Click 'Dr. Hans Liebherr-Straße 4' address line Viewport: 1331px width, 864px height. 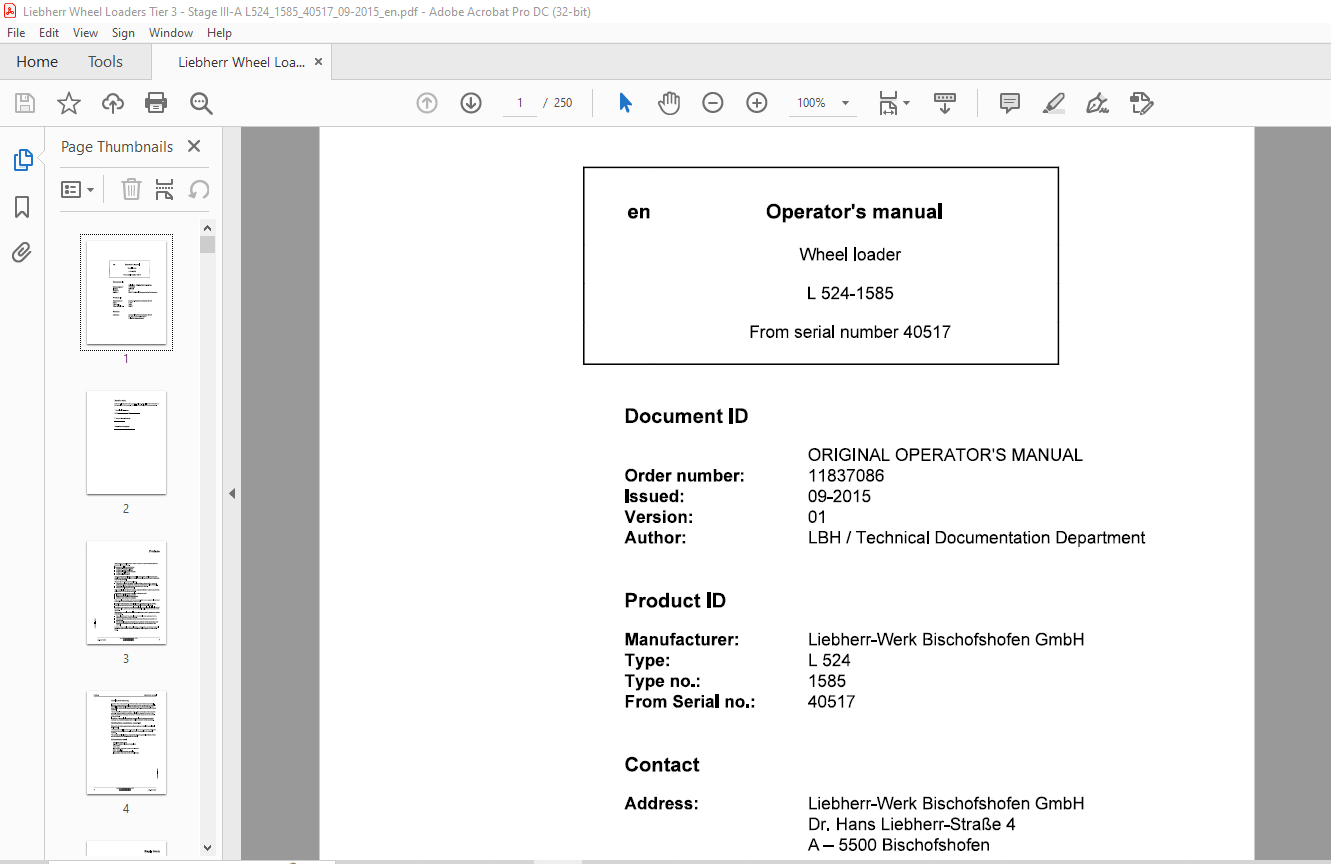[912, 824]
